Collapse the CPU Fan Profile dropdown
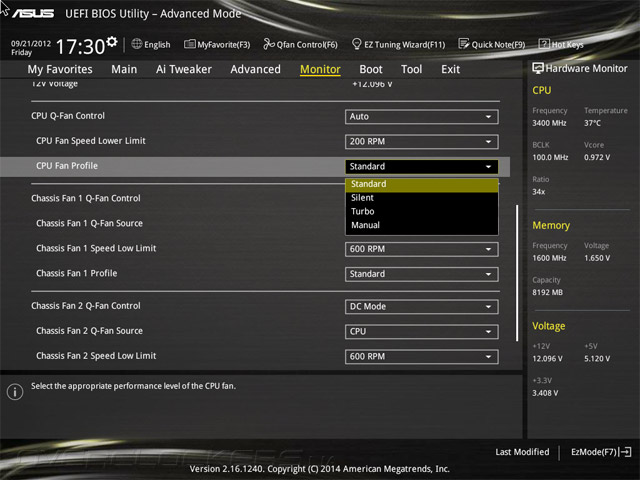Screen dimensions: 640x480 (x=421, y=167)
